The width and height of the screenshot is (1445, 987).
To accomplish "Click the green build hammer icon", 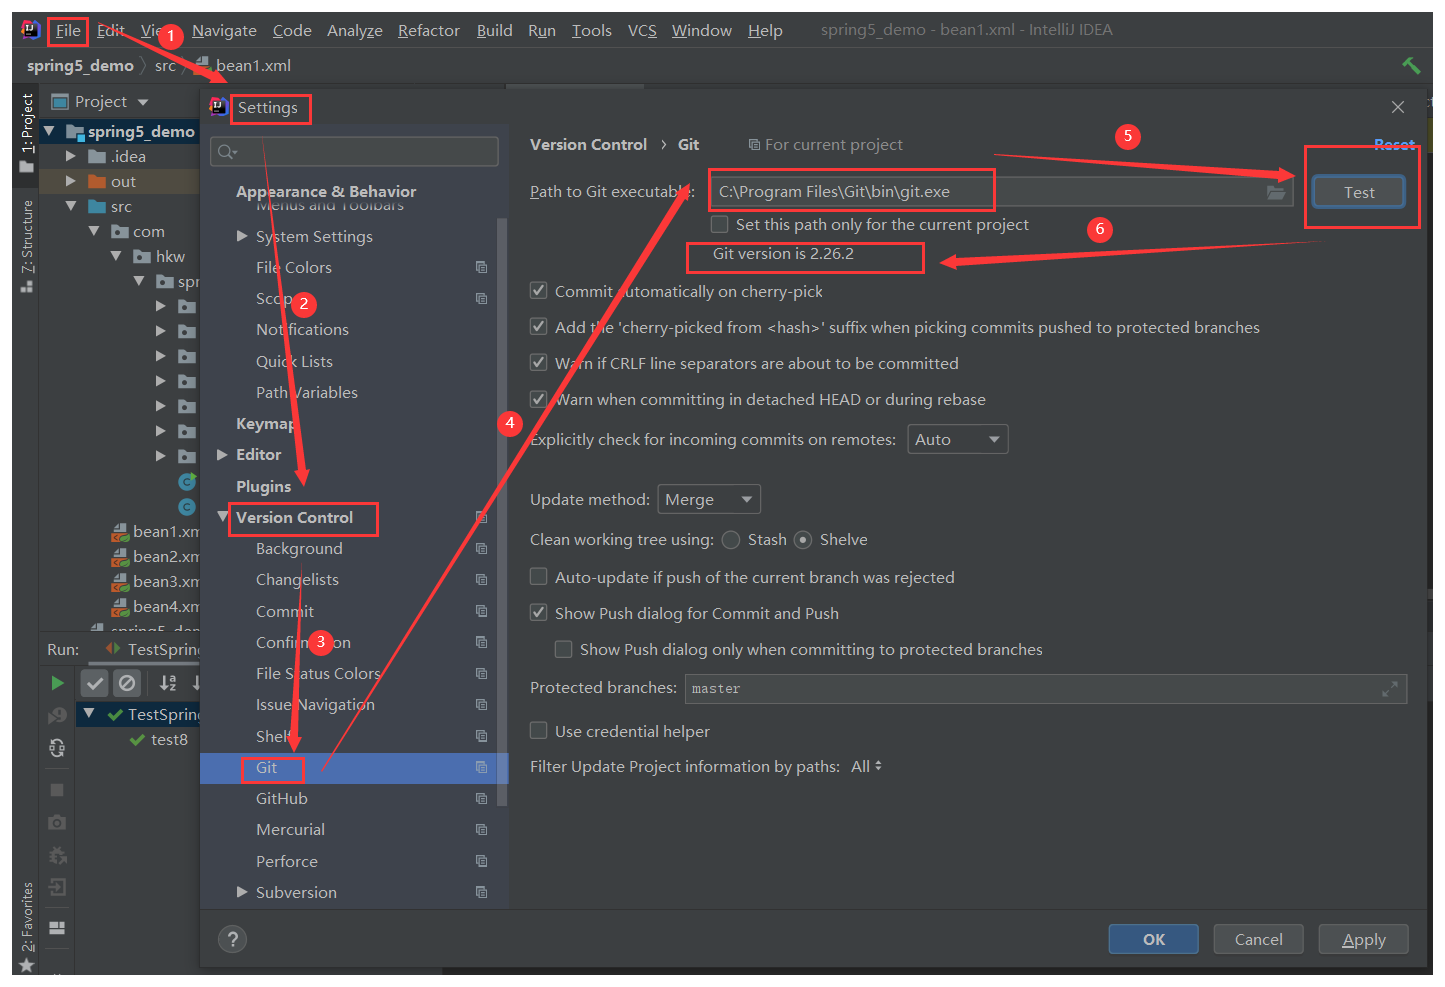I will (1411, 65).
